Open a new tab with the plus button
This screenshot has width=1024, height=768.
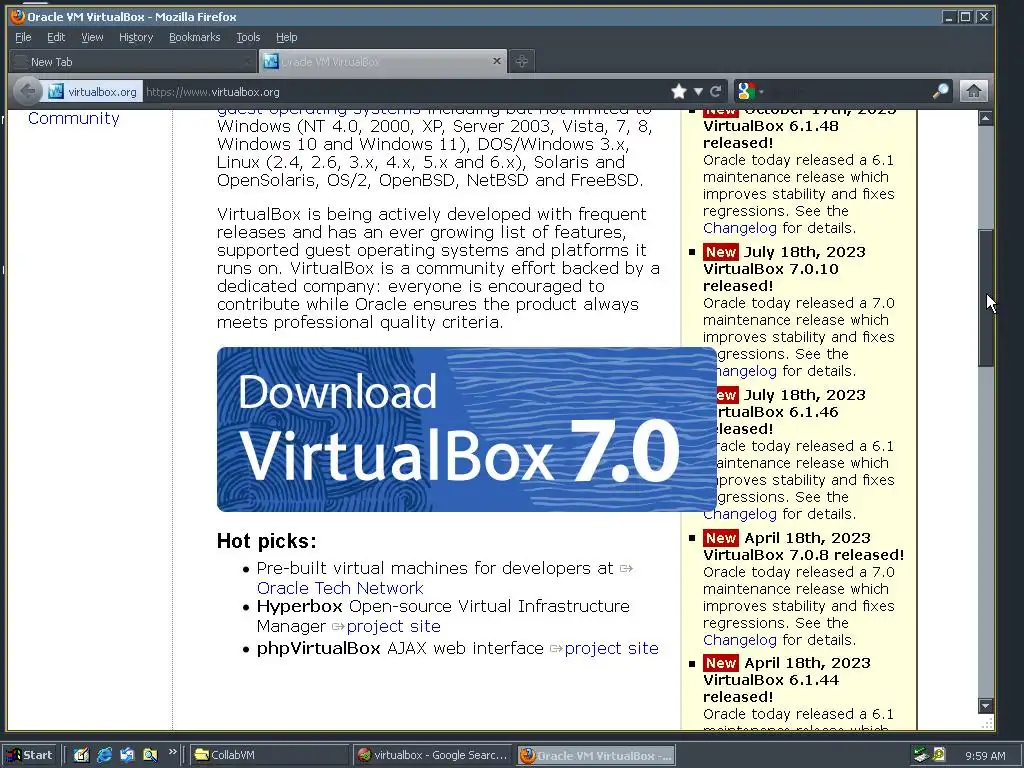521,61
